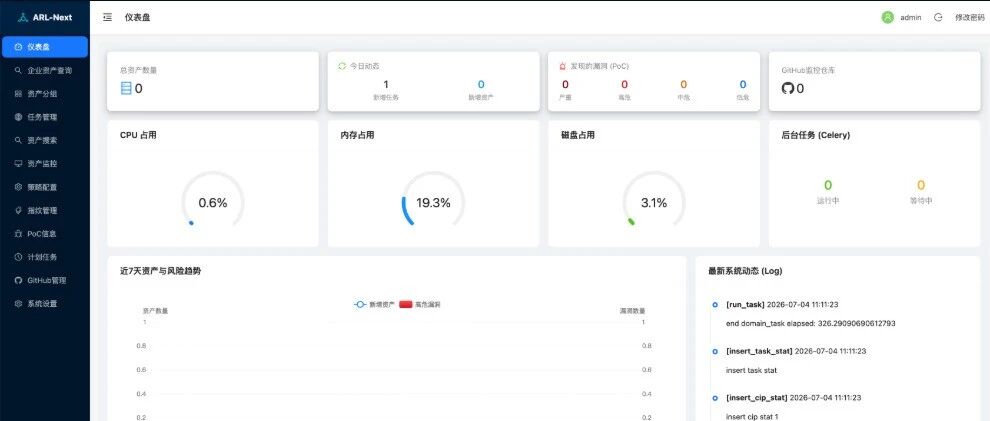This screenshot has height=421, width=990.
Task: Click the 高危 vulnerability count
Action: (624, 85)
